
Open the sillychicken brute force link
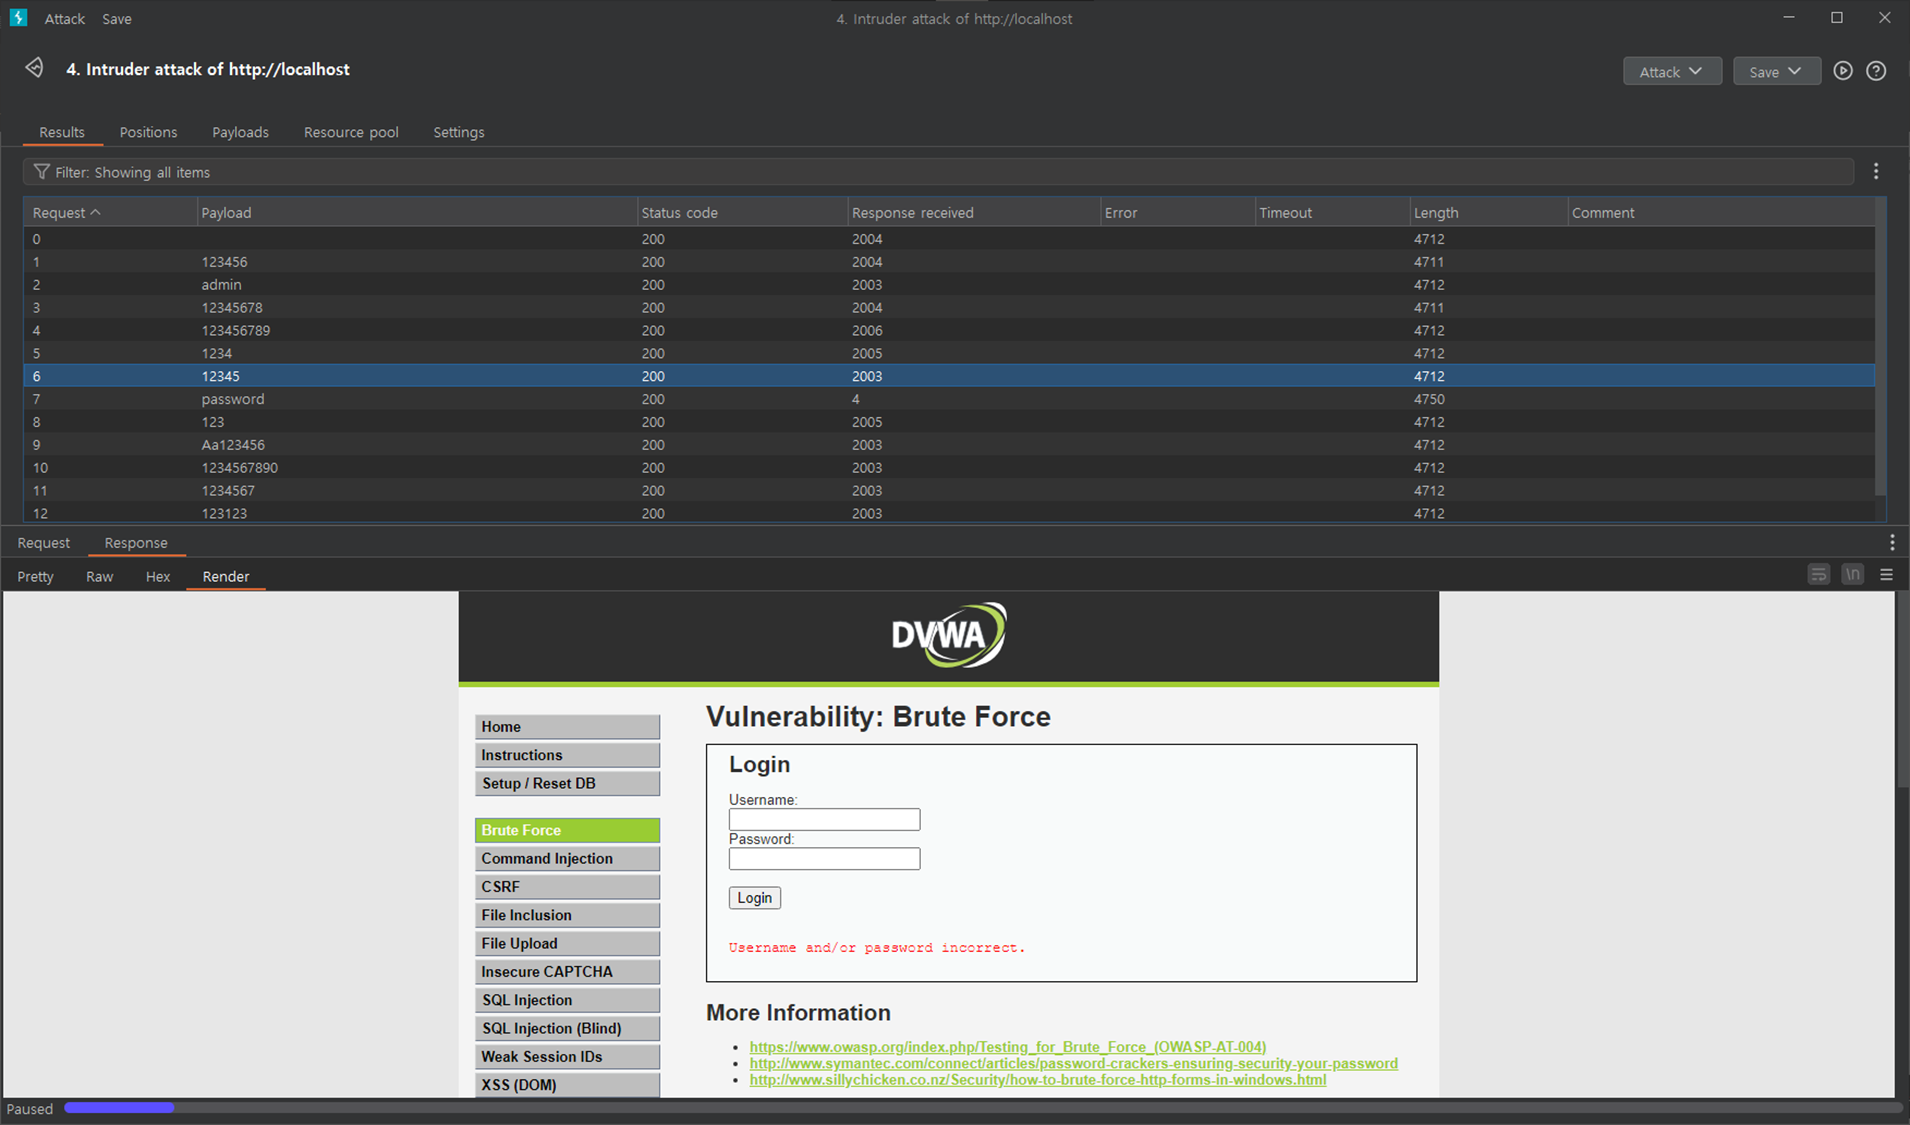1038,1079
